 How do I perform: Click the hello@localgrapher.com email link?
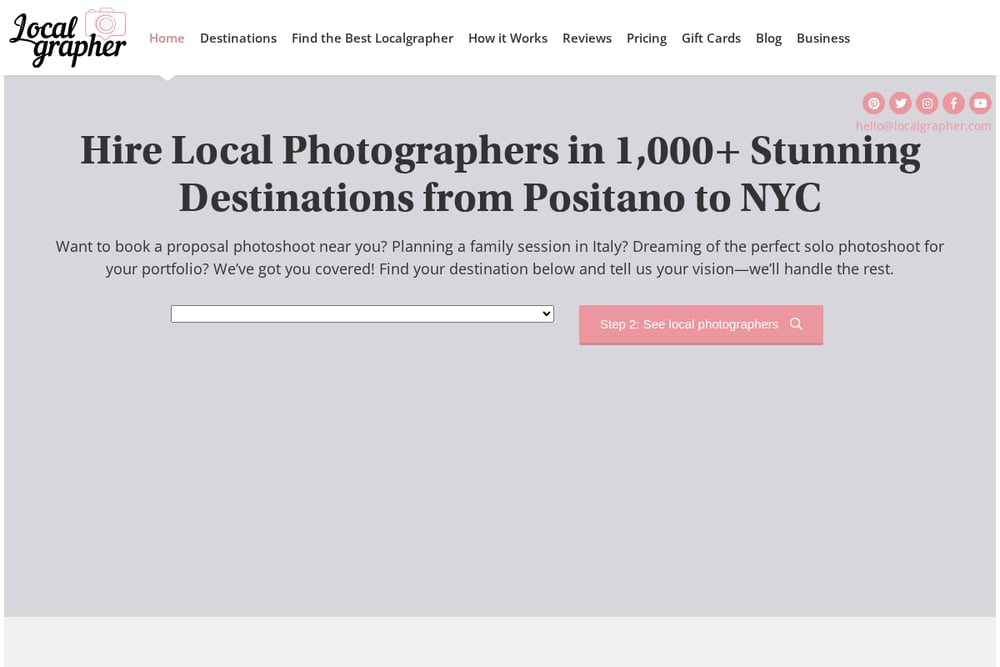click(923, 126)
